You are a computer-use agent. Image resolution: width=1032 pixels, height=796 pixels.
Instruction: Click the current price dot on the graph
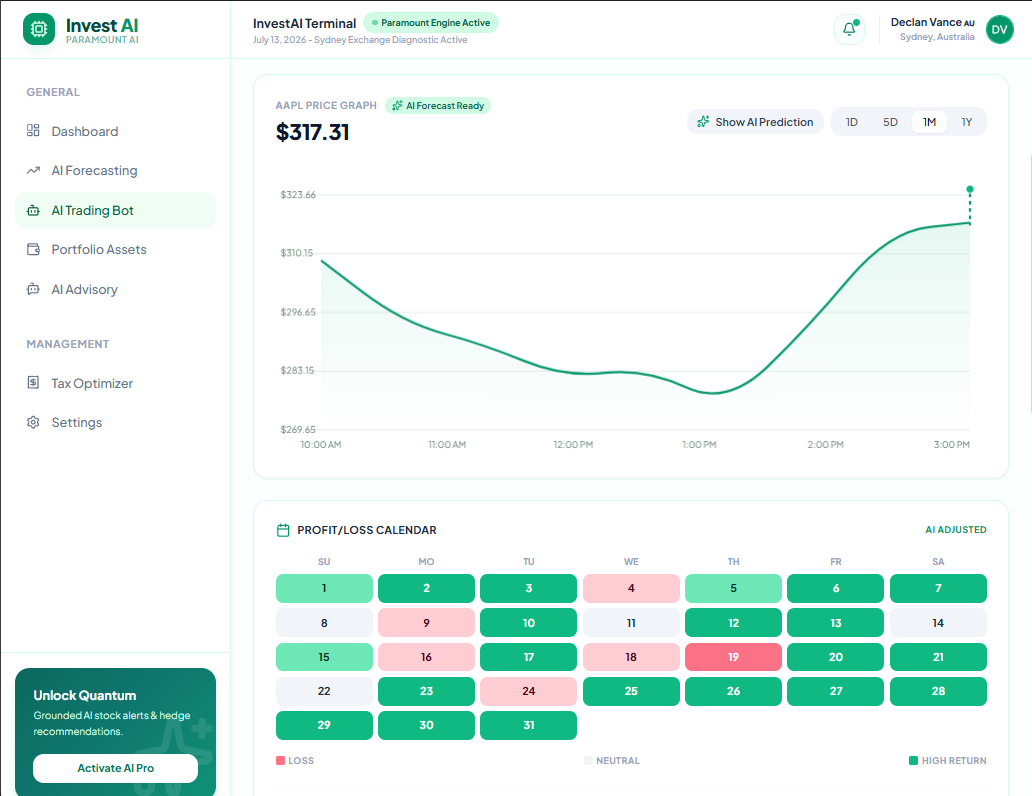coord(969,190)
